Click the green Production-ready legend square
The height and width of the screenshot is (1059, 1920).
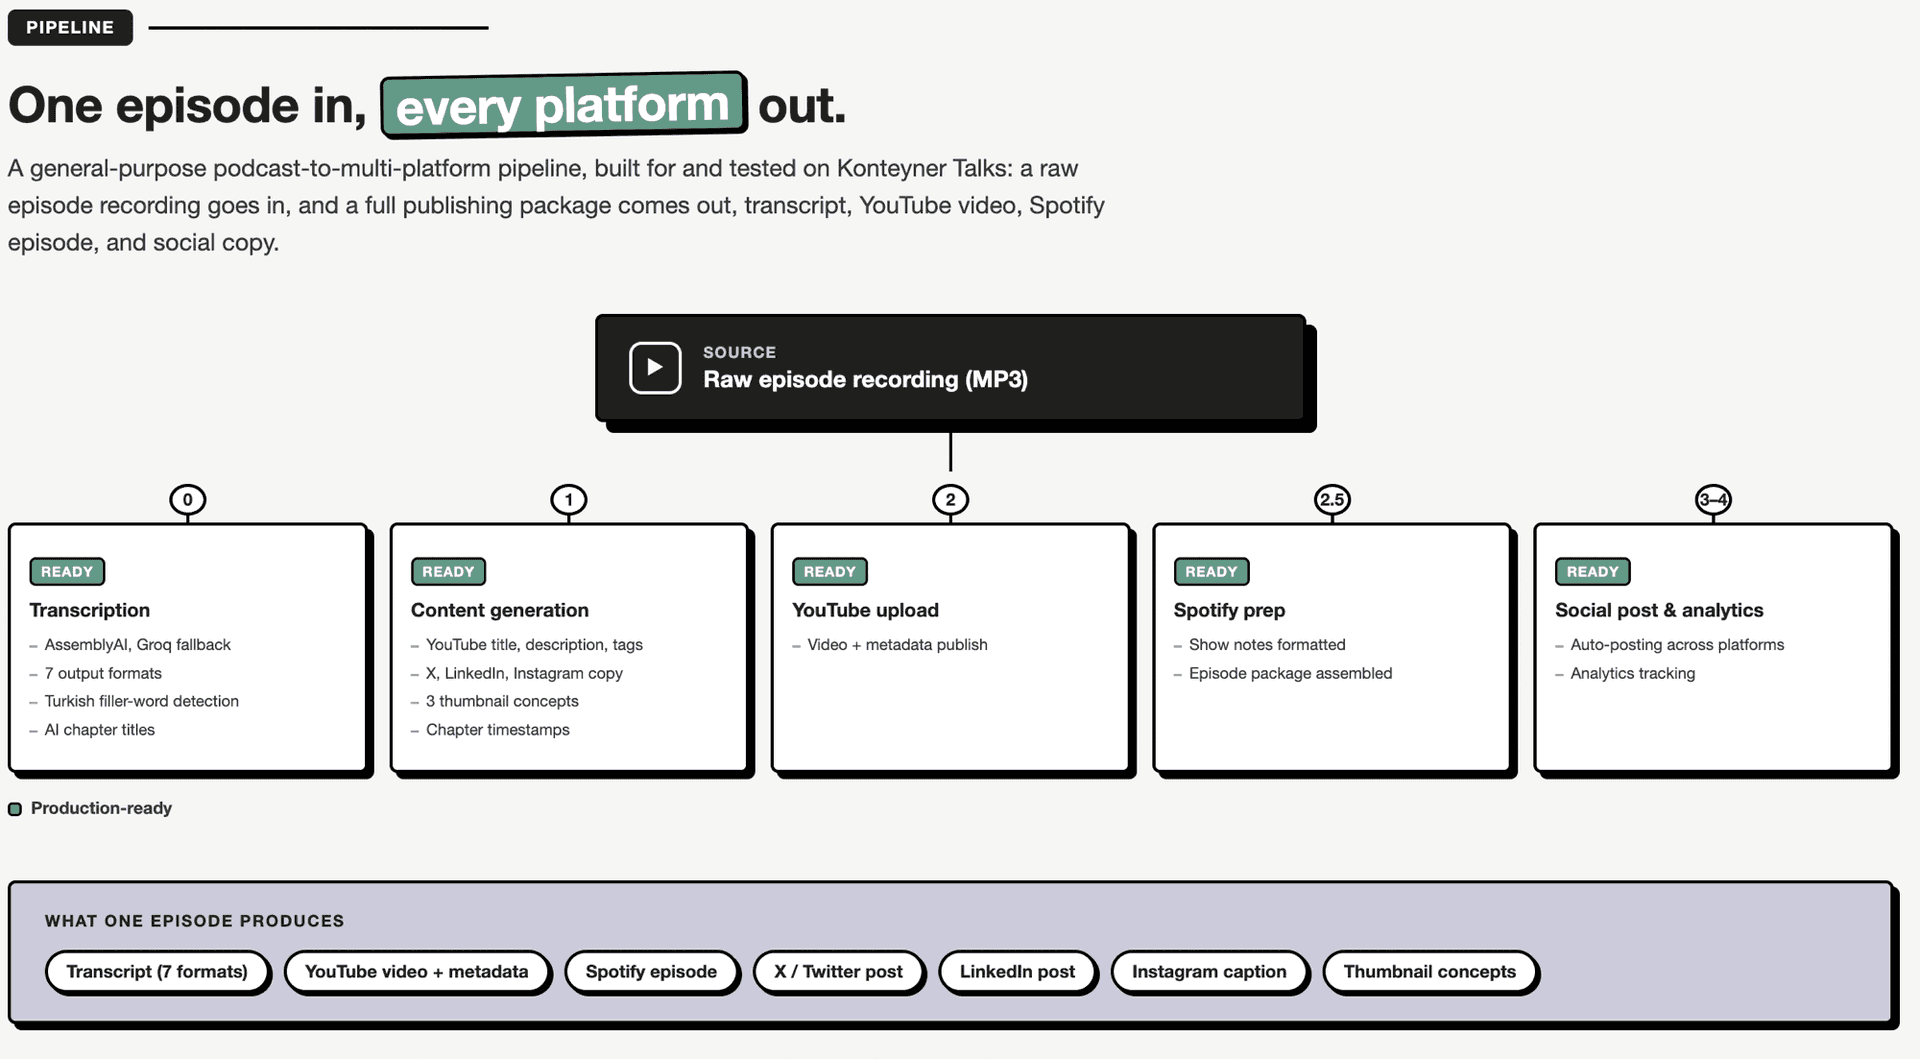pyautogui.click(x=15, y=809)
